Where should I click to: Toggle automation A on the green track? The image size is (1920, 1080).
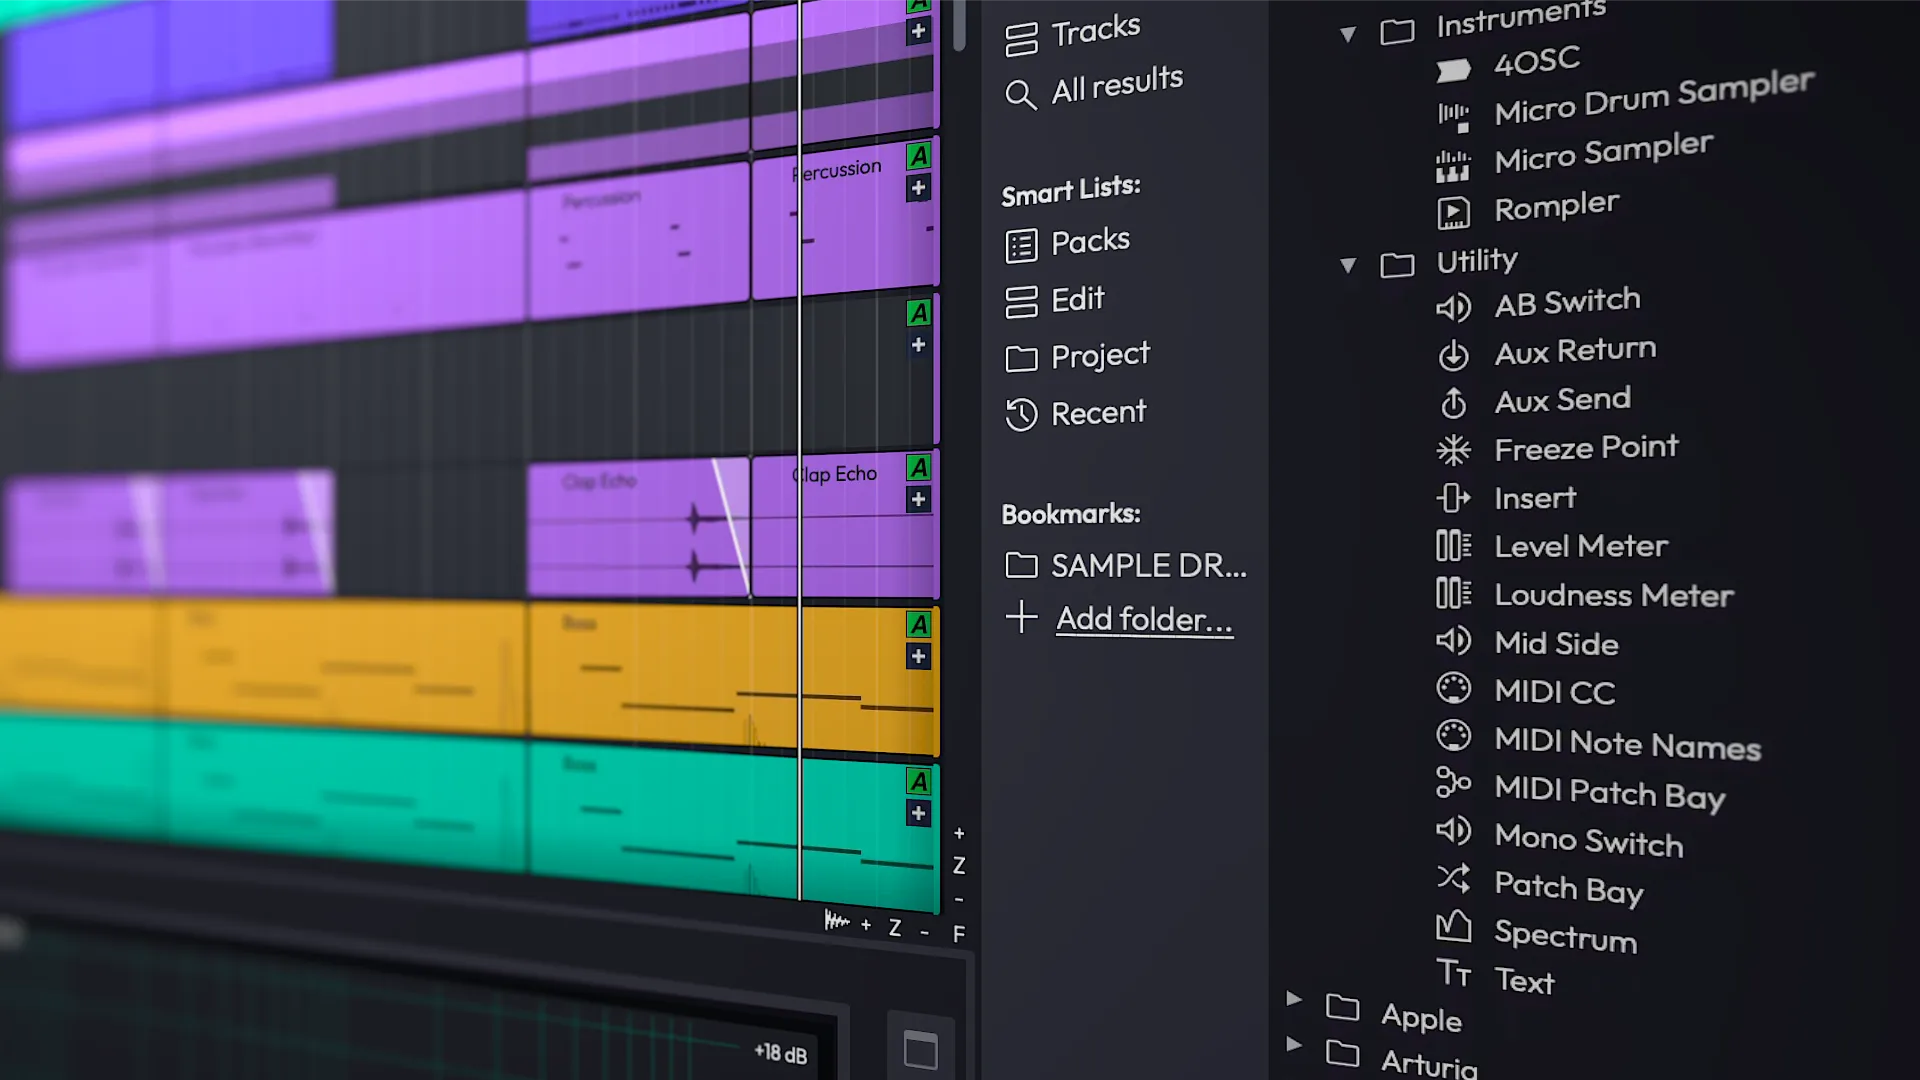[918, 781]
